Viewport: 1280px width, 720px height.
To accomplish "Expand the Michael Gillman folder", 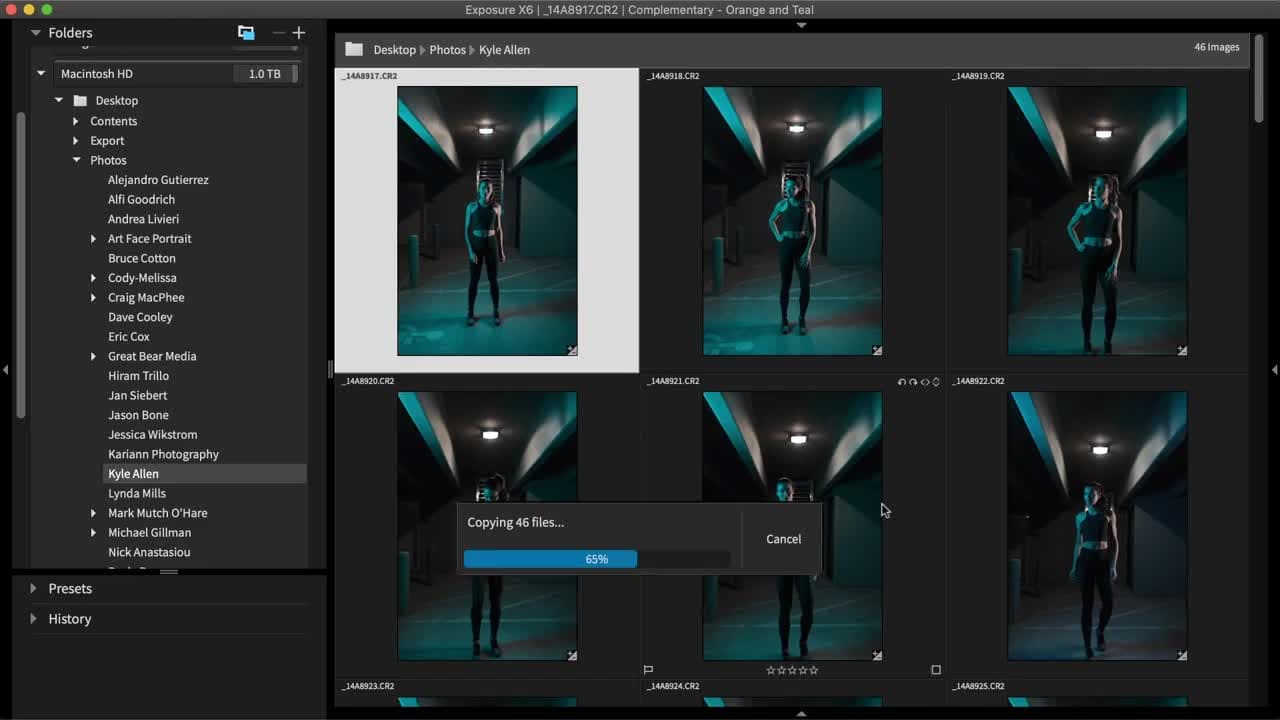I will 94,533.
